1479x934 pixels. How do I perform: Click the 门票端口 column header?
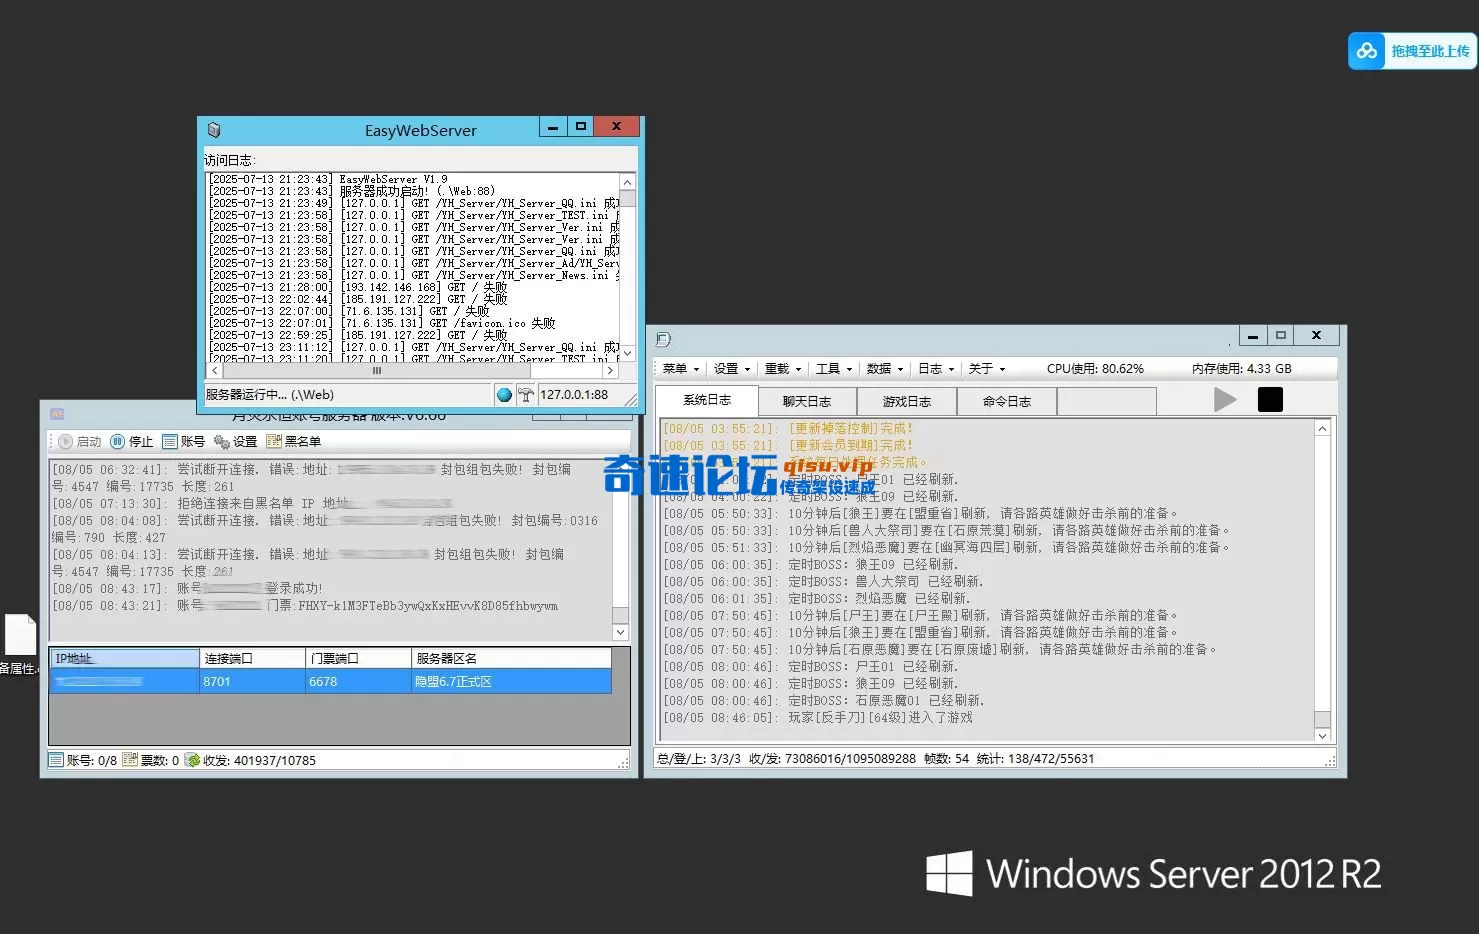pyautogui.click(x=358, y=659)
